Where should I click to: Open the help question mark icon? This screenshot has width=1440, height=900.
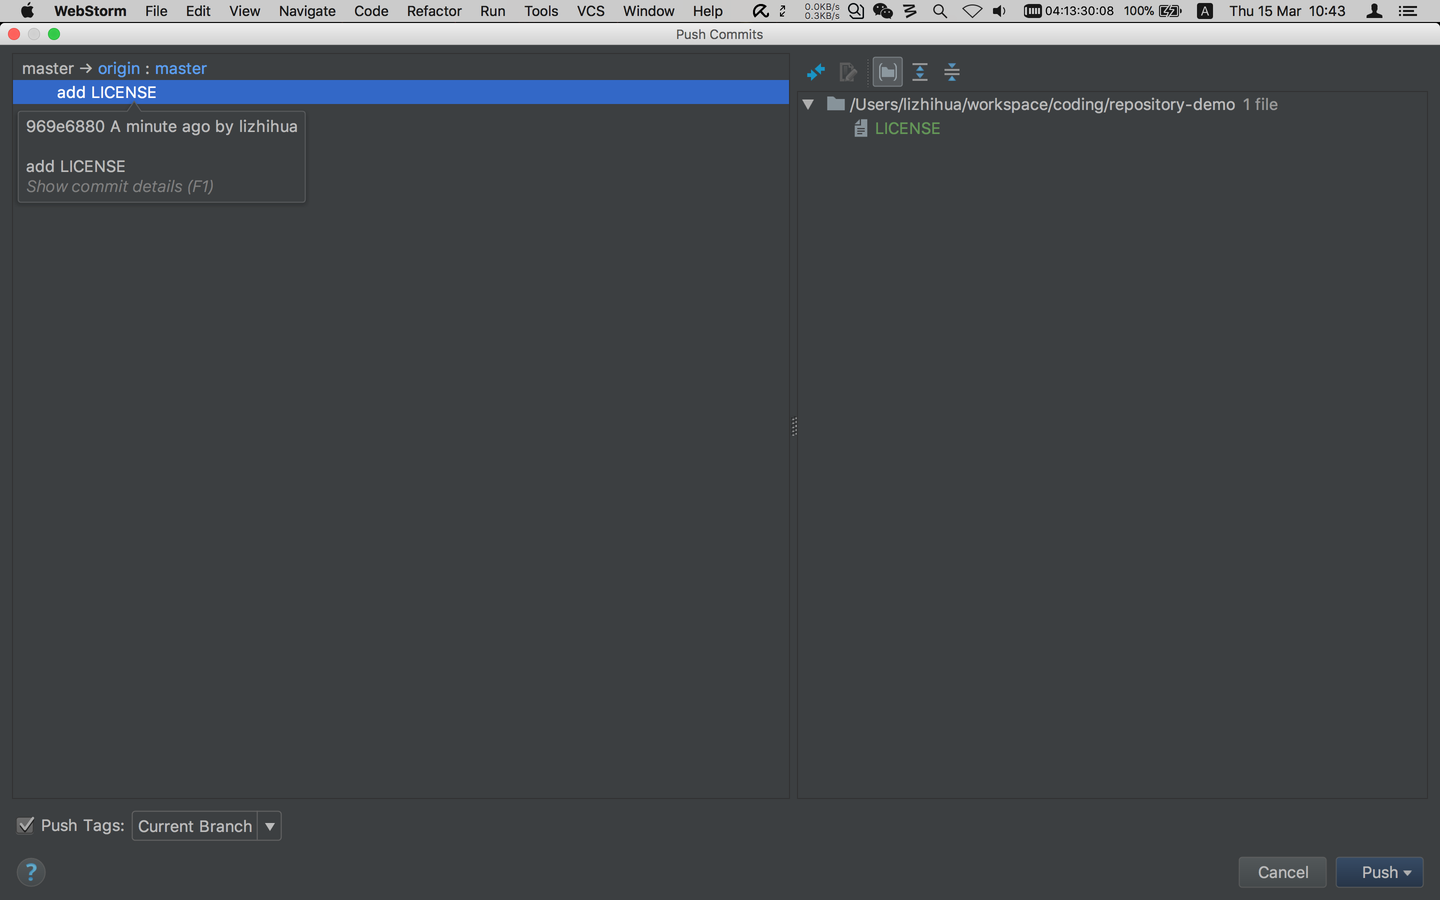tap(30, 872)
